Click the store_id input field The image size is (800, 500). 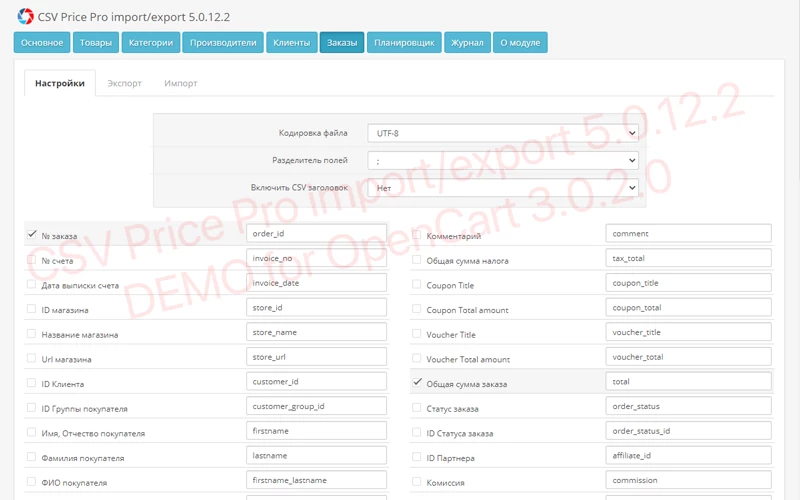pyautogui.click(x=316, y=308)
